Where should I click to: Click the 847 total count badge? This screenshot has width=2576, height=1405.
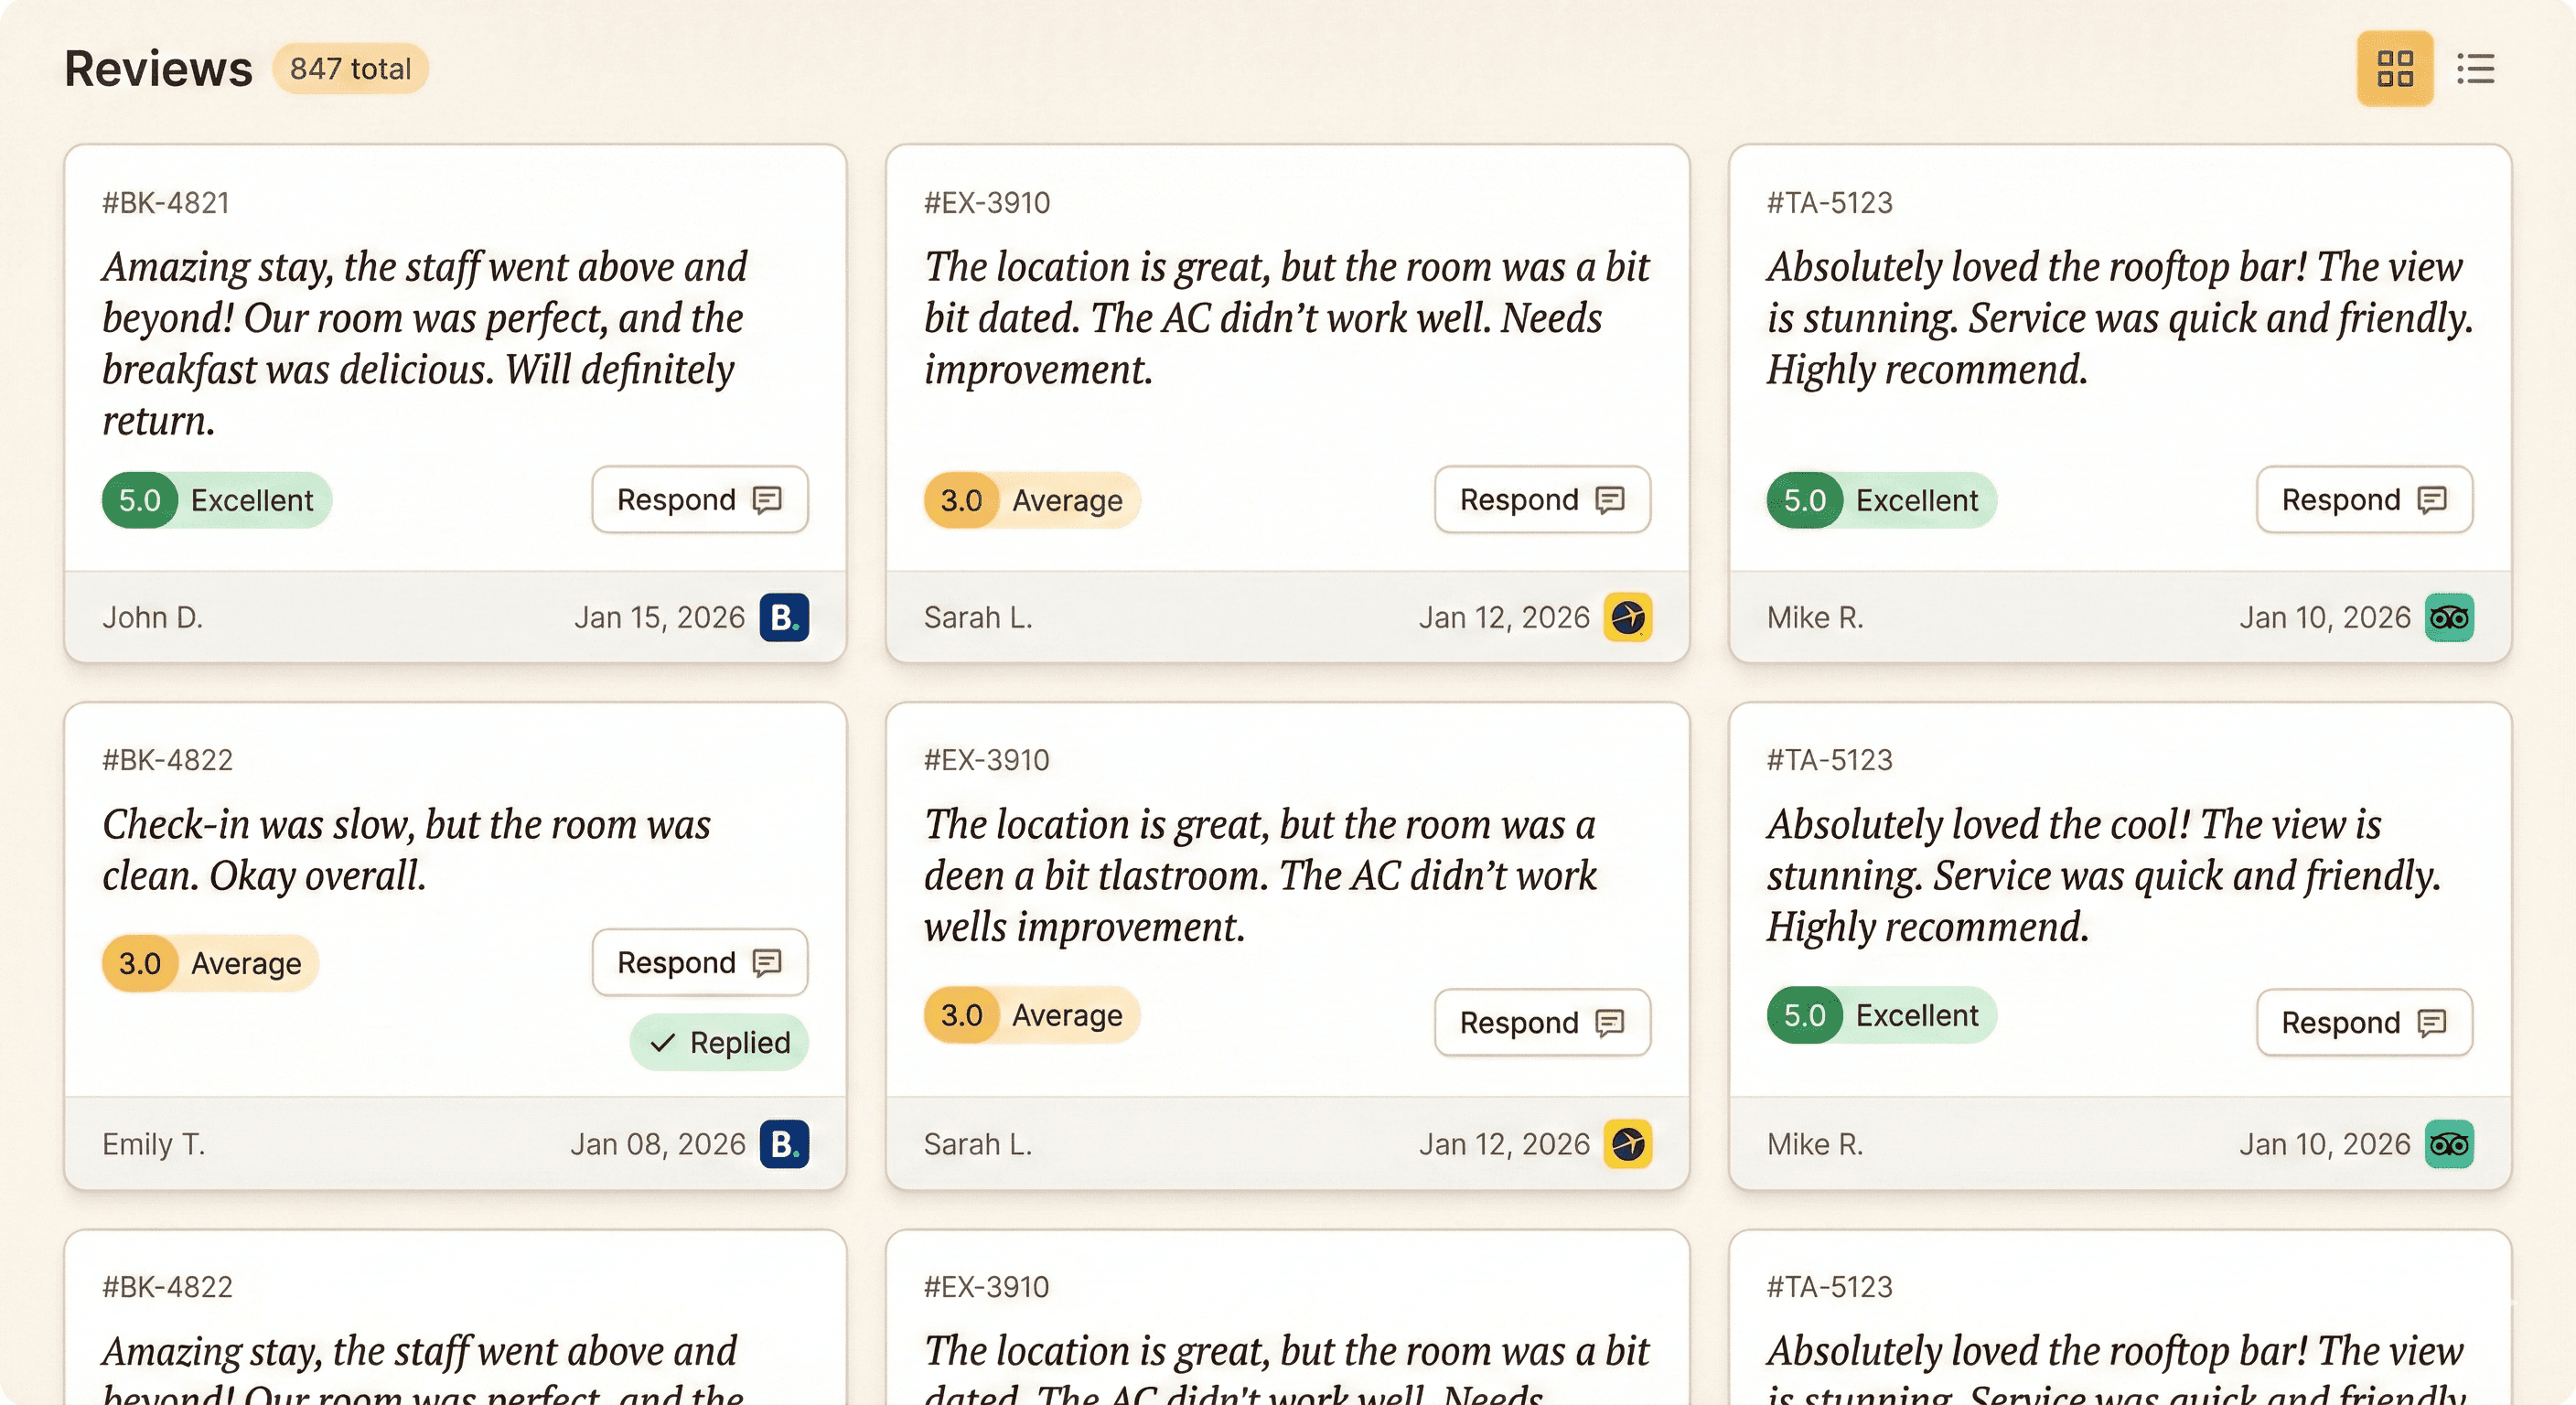(x=350, y=69)
